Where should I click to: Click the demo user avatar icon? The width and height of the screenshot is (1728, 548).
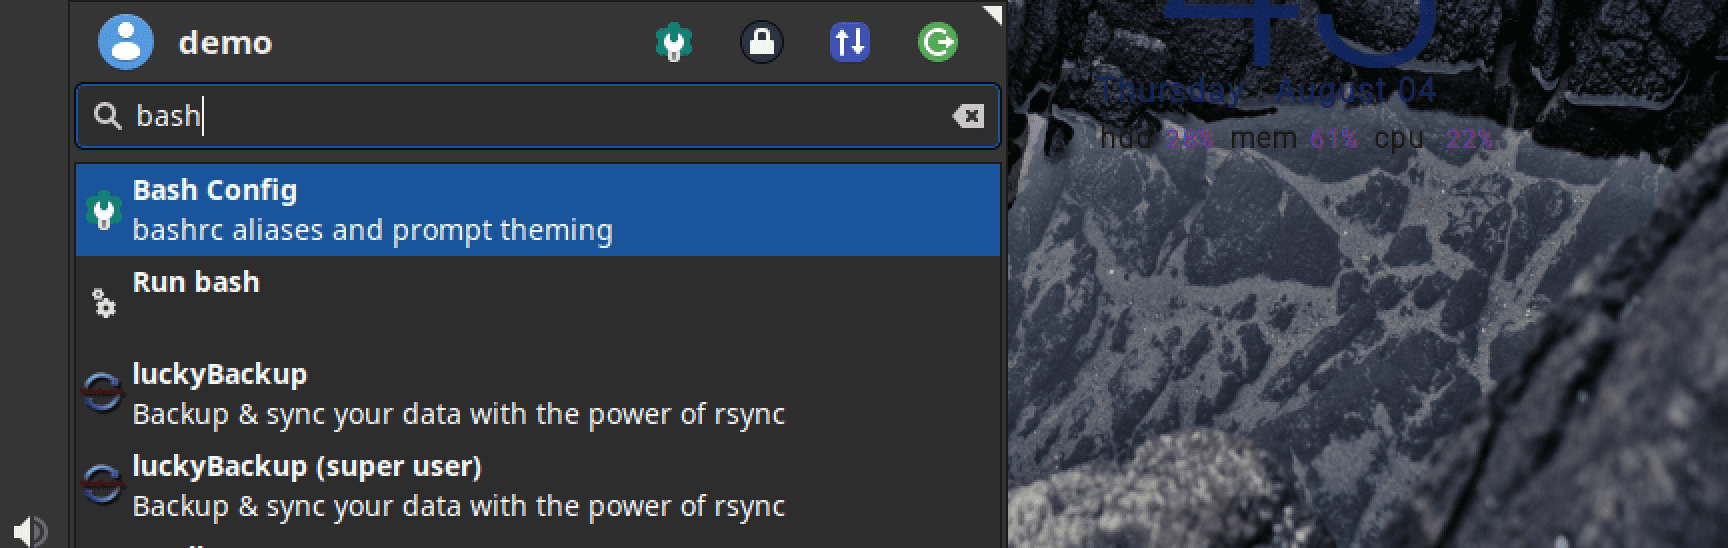coord(125,42)
